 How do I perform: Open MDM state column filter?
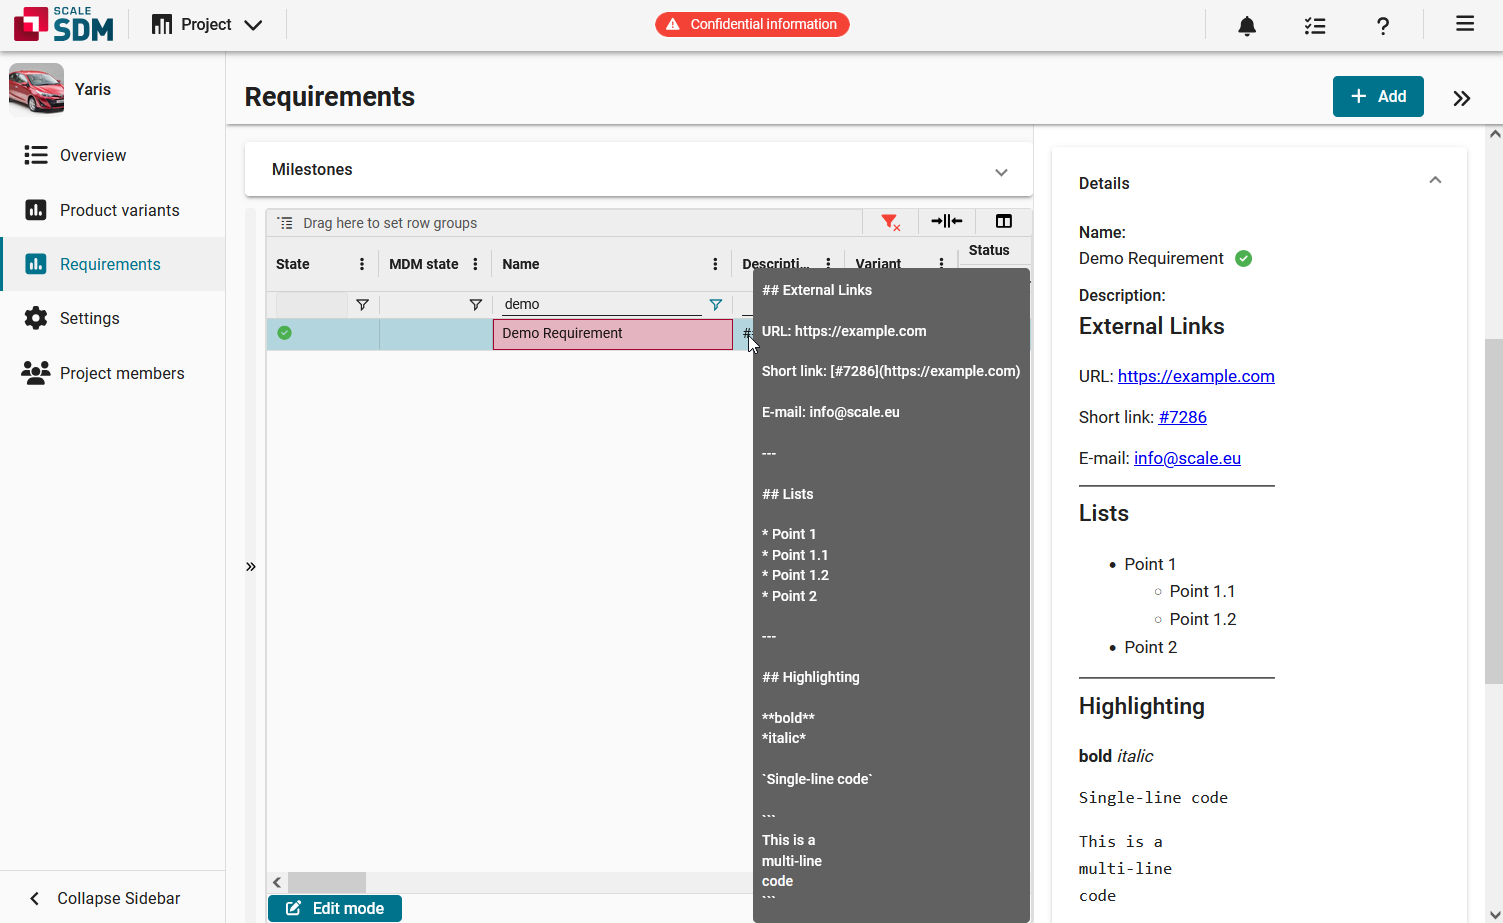[x=475, y=305]
